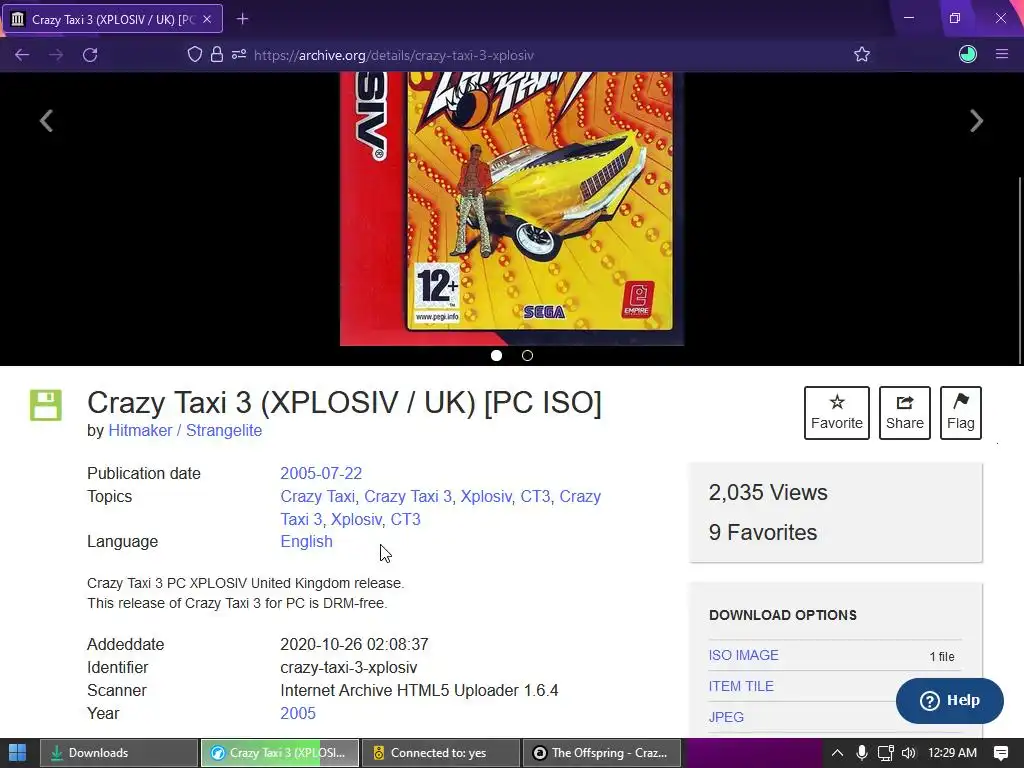Click the '2,035 Views' text
The height and width of the screenshot is (768, 1024).
[768, 492]
